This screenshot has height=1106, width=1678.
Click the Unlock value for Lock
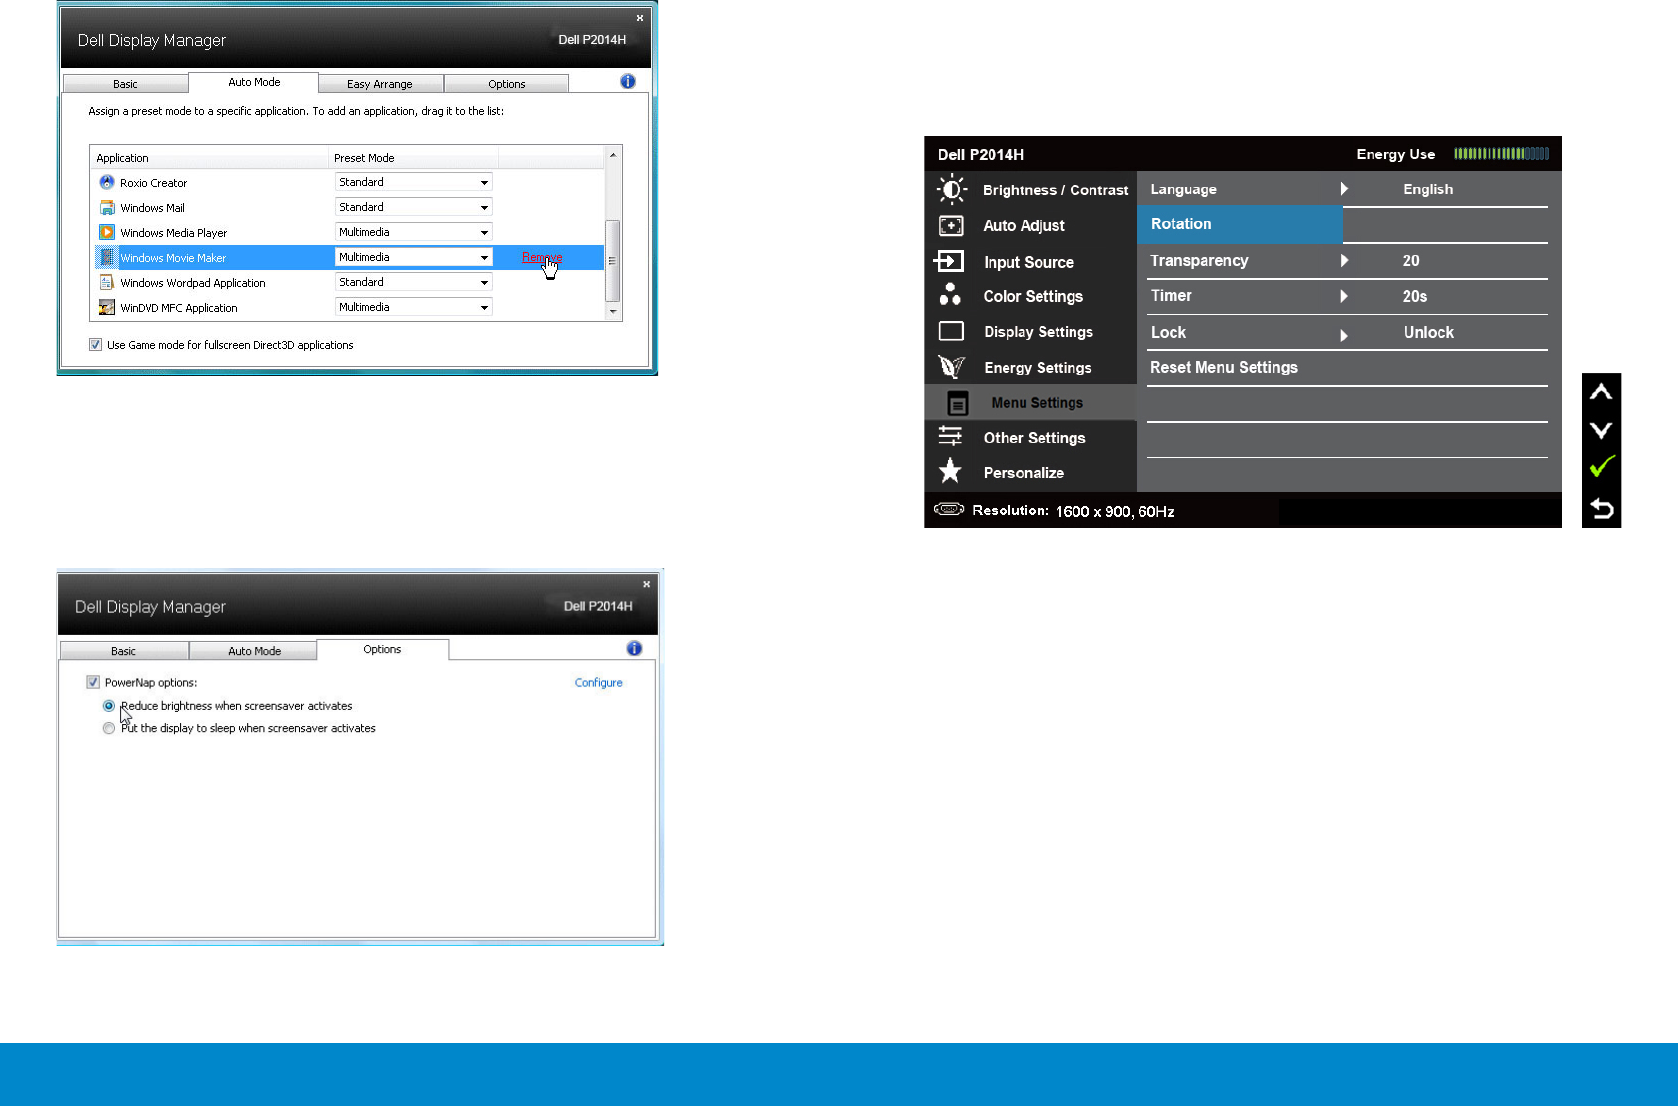[x=1428, y=332]
